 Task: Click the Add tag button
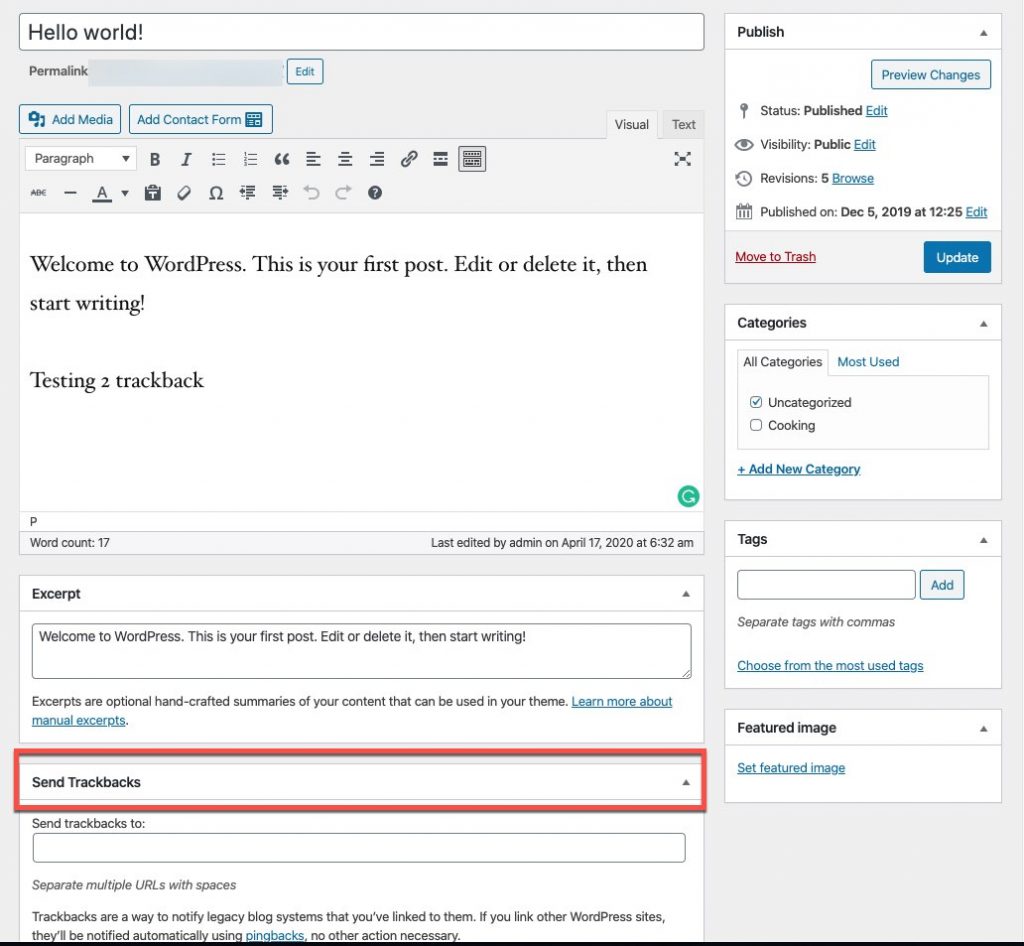pyautogui.click(x=942, y=585)
